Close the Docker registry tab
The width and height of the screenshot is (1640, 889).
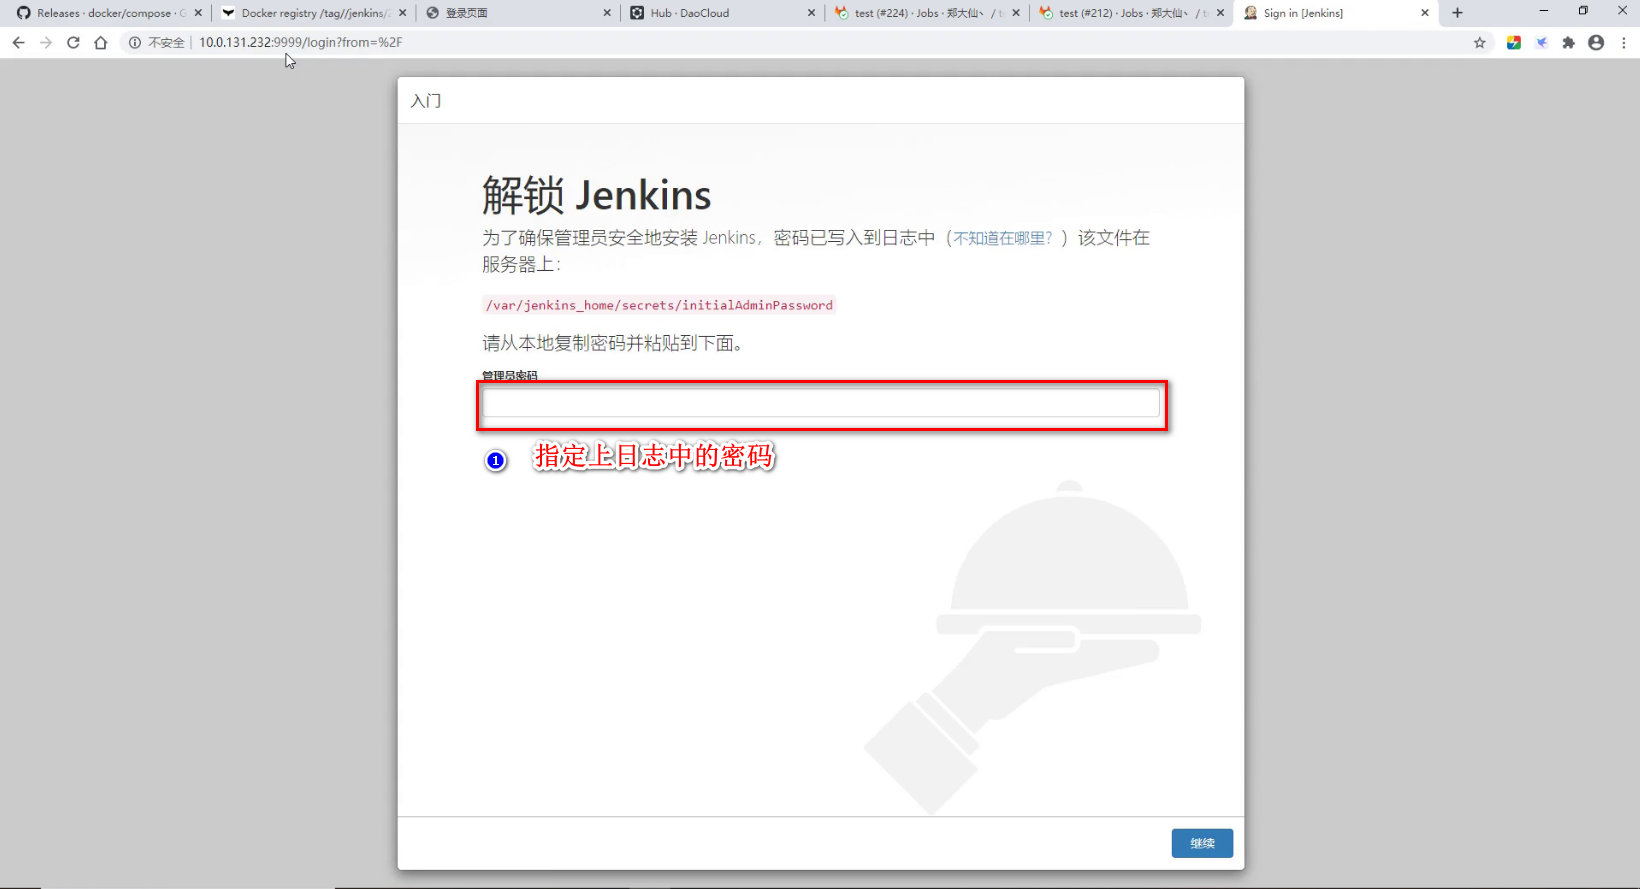[402, 13]
